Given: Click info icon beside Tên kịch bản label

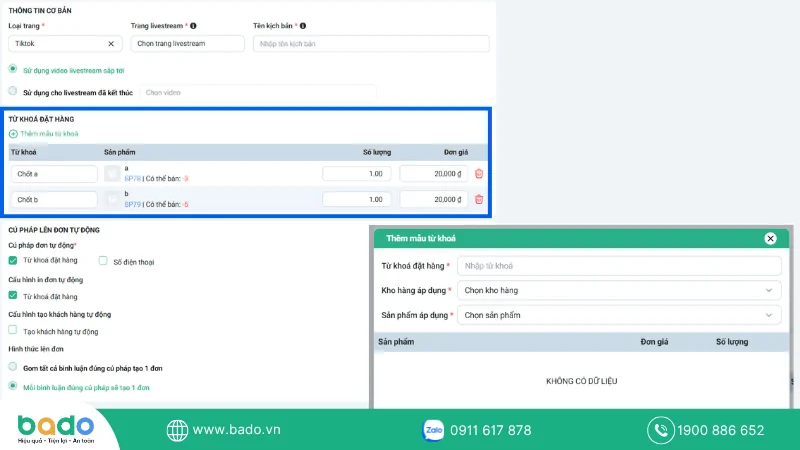Looking at the screenshot, I should (303, 26).
